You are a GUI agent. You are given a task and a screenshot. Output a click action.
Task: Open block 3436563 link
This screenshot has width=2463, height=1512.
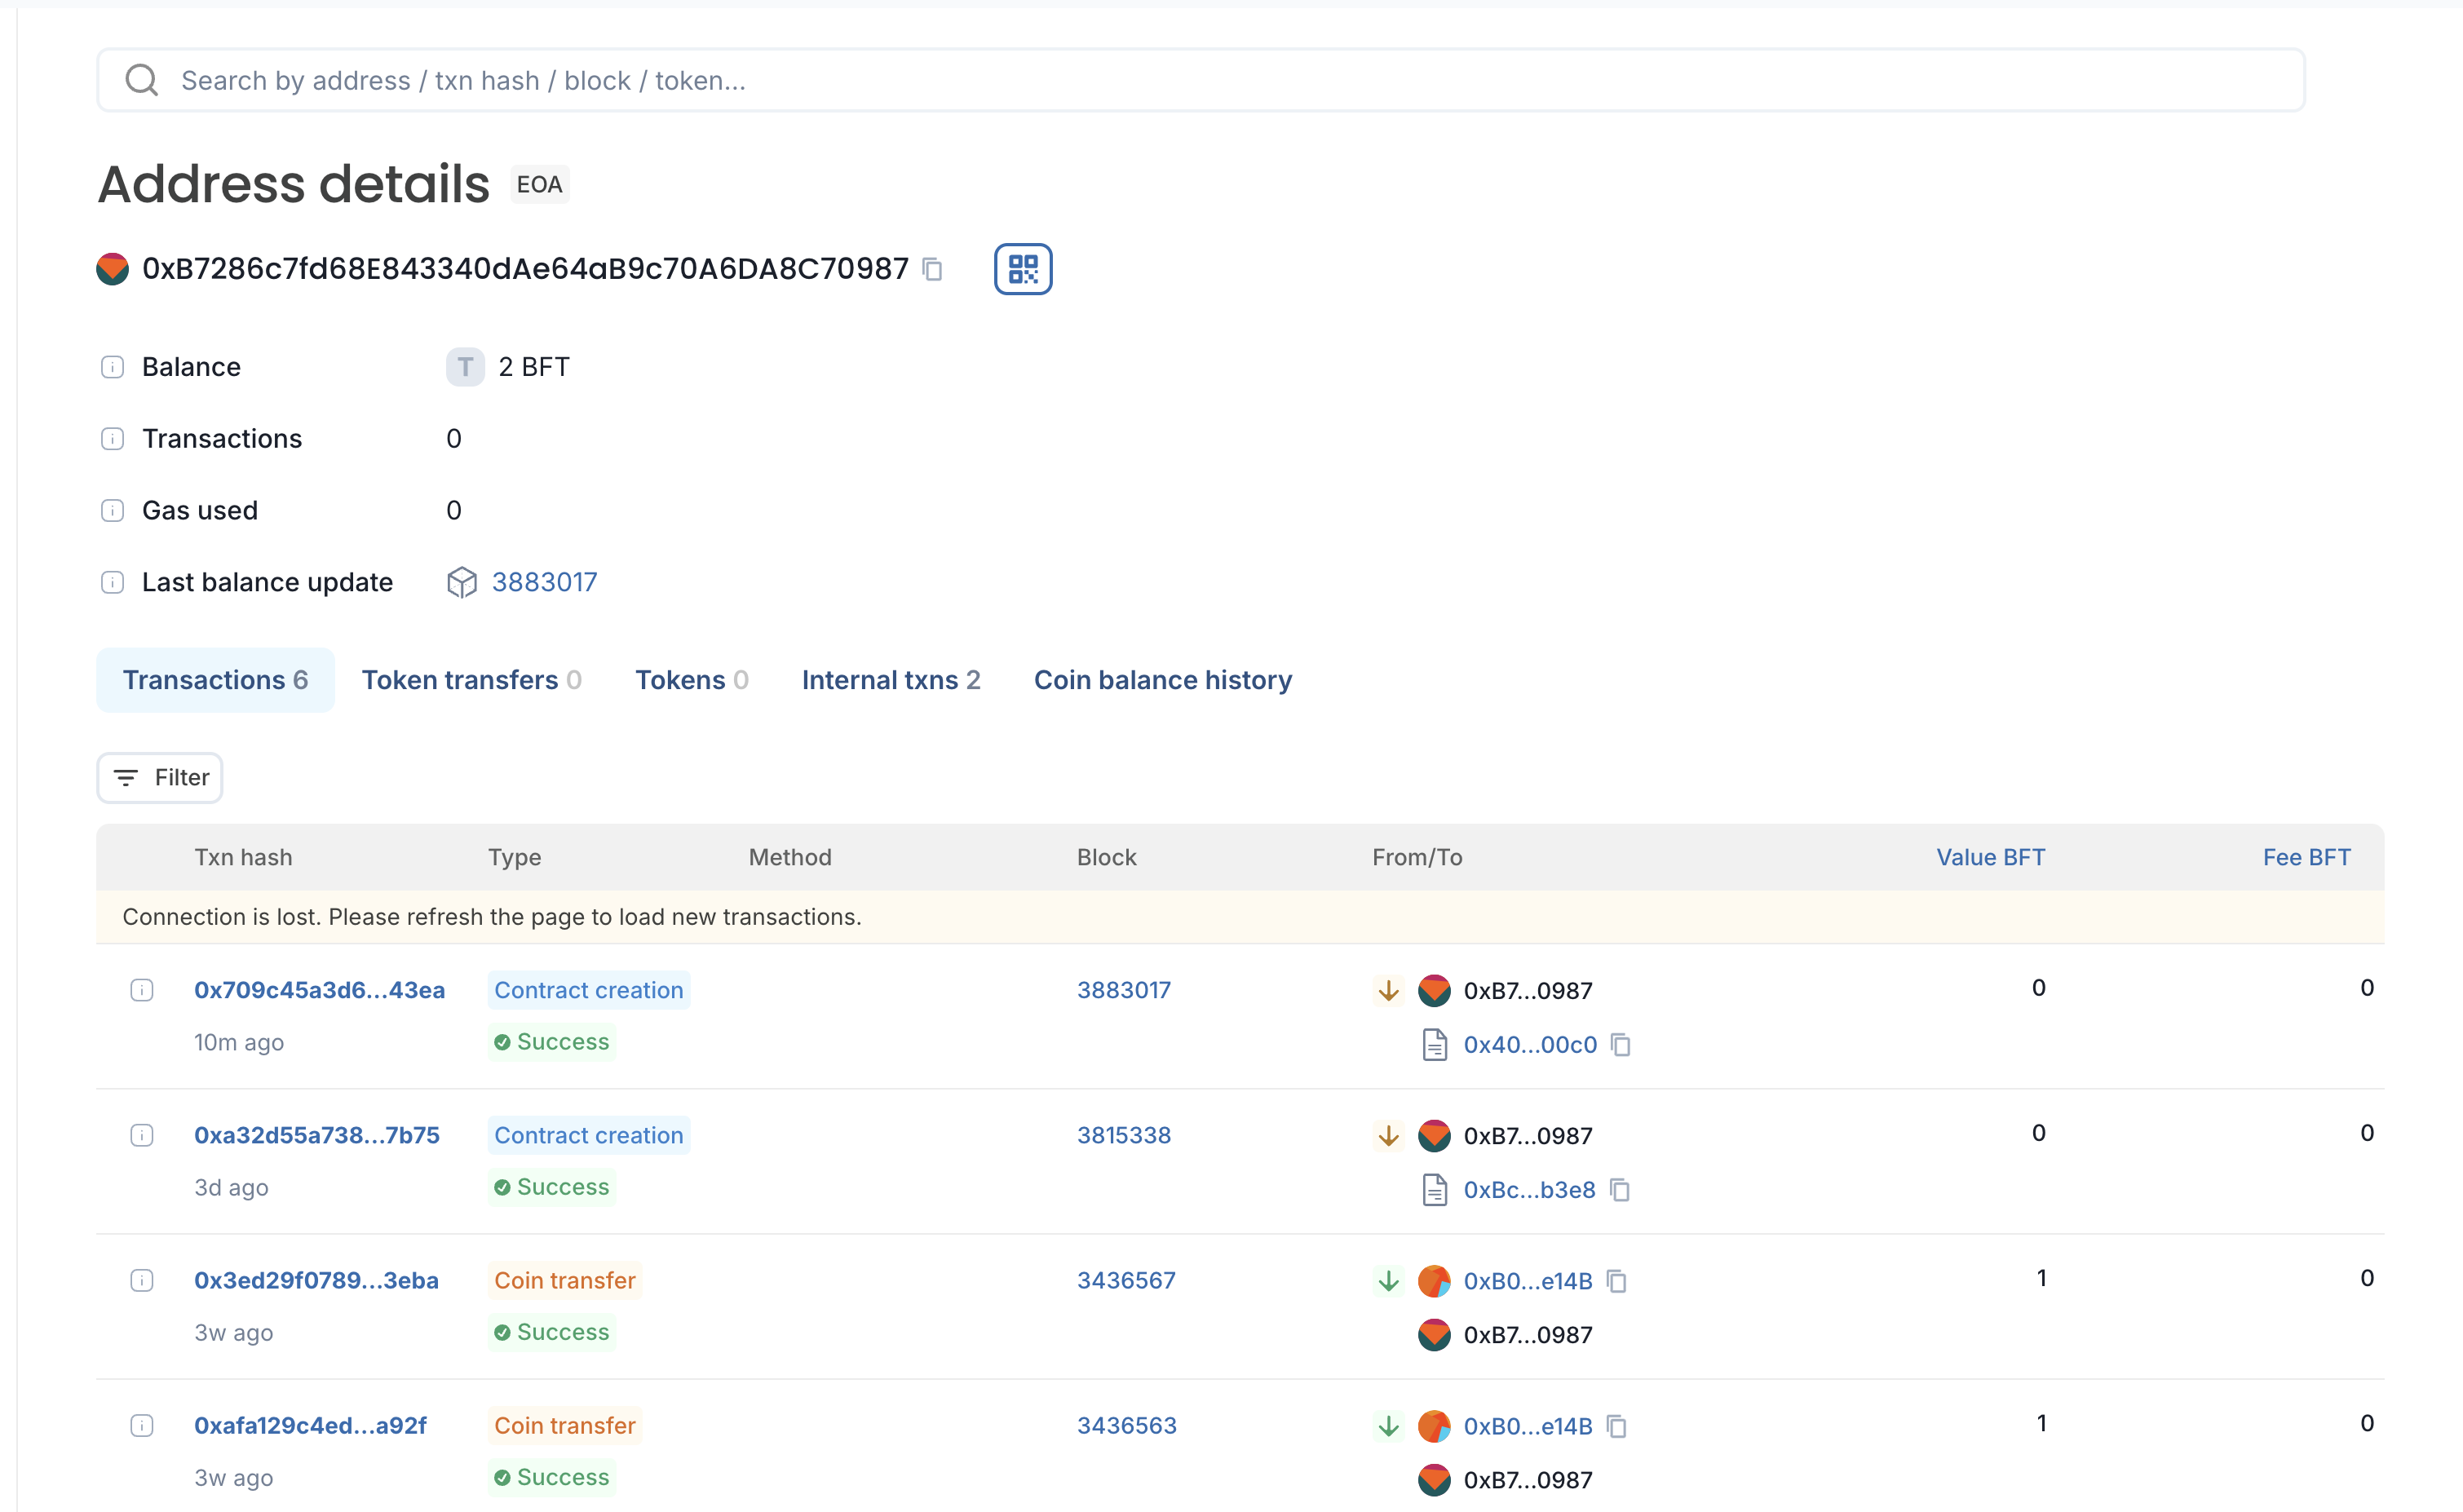tap(1127, 1425)
